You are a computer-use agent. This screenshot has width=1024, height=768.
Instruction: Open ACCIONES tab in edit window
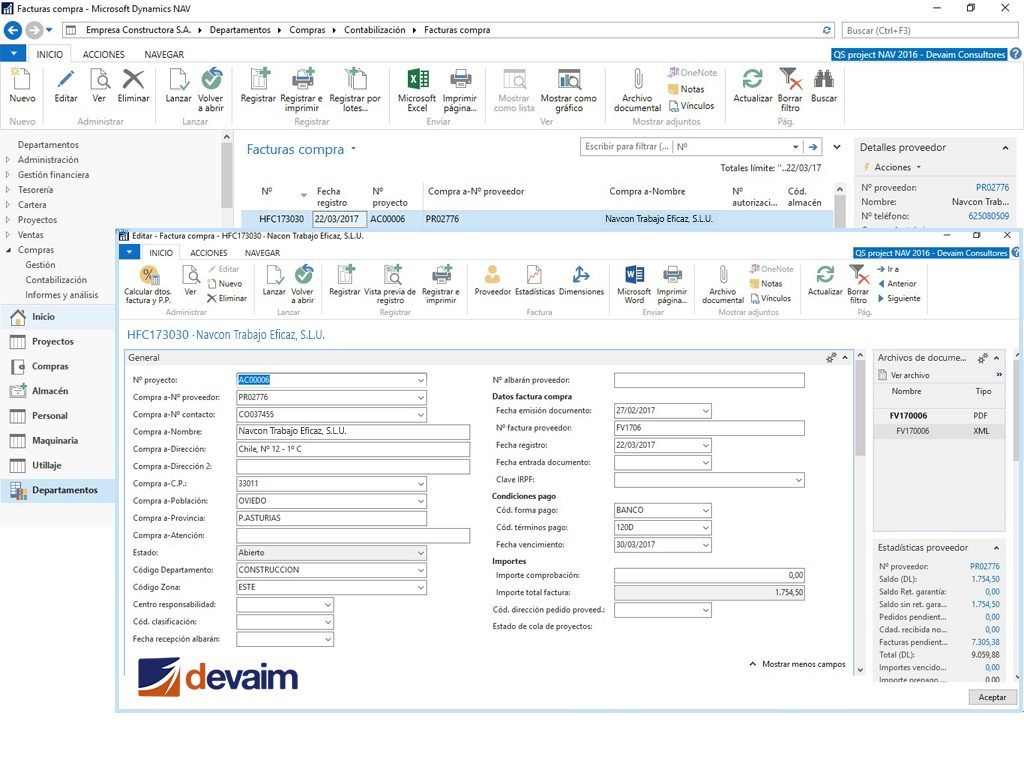209,253
